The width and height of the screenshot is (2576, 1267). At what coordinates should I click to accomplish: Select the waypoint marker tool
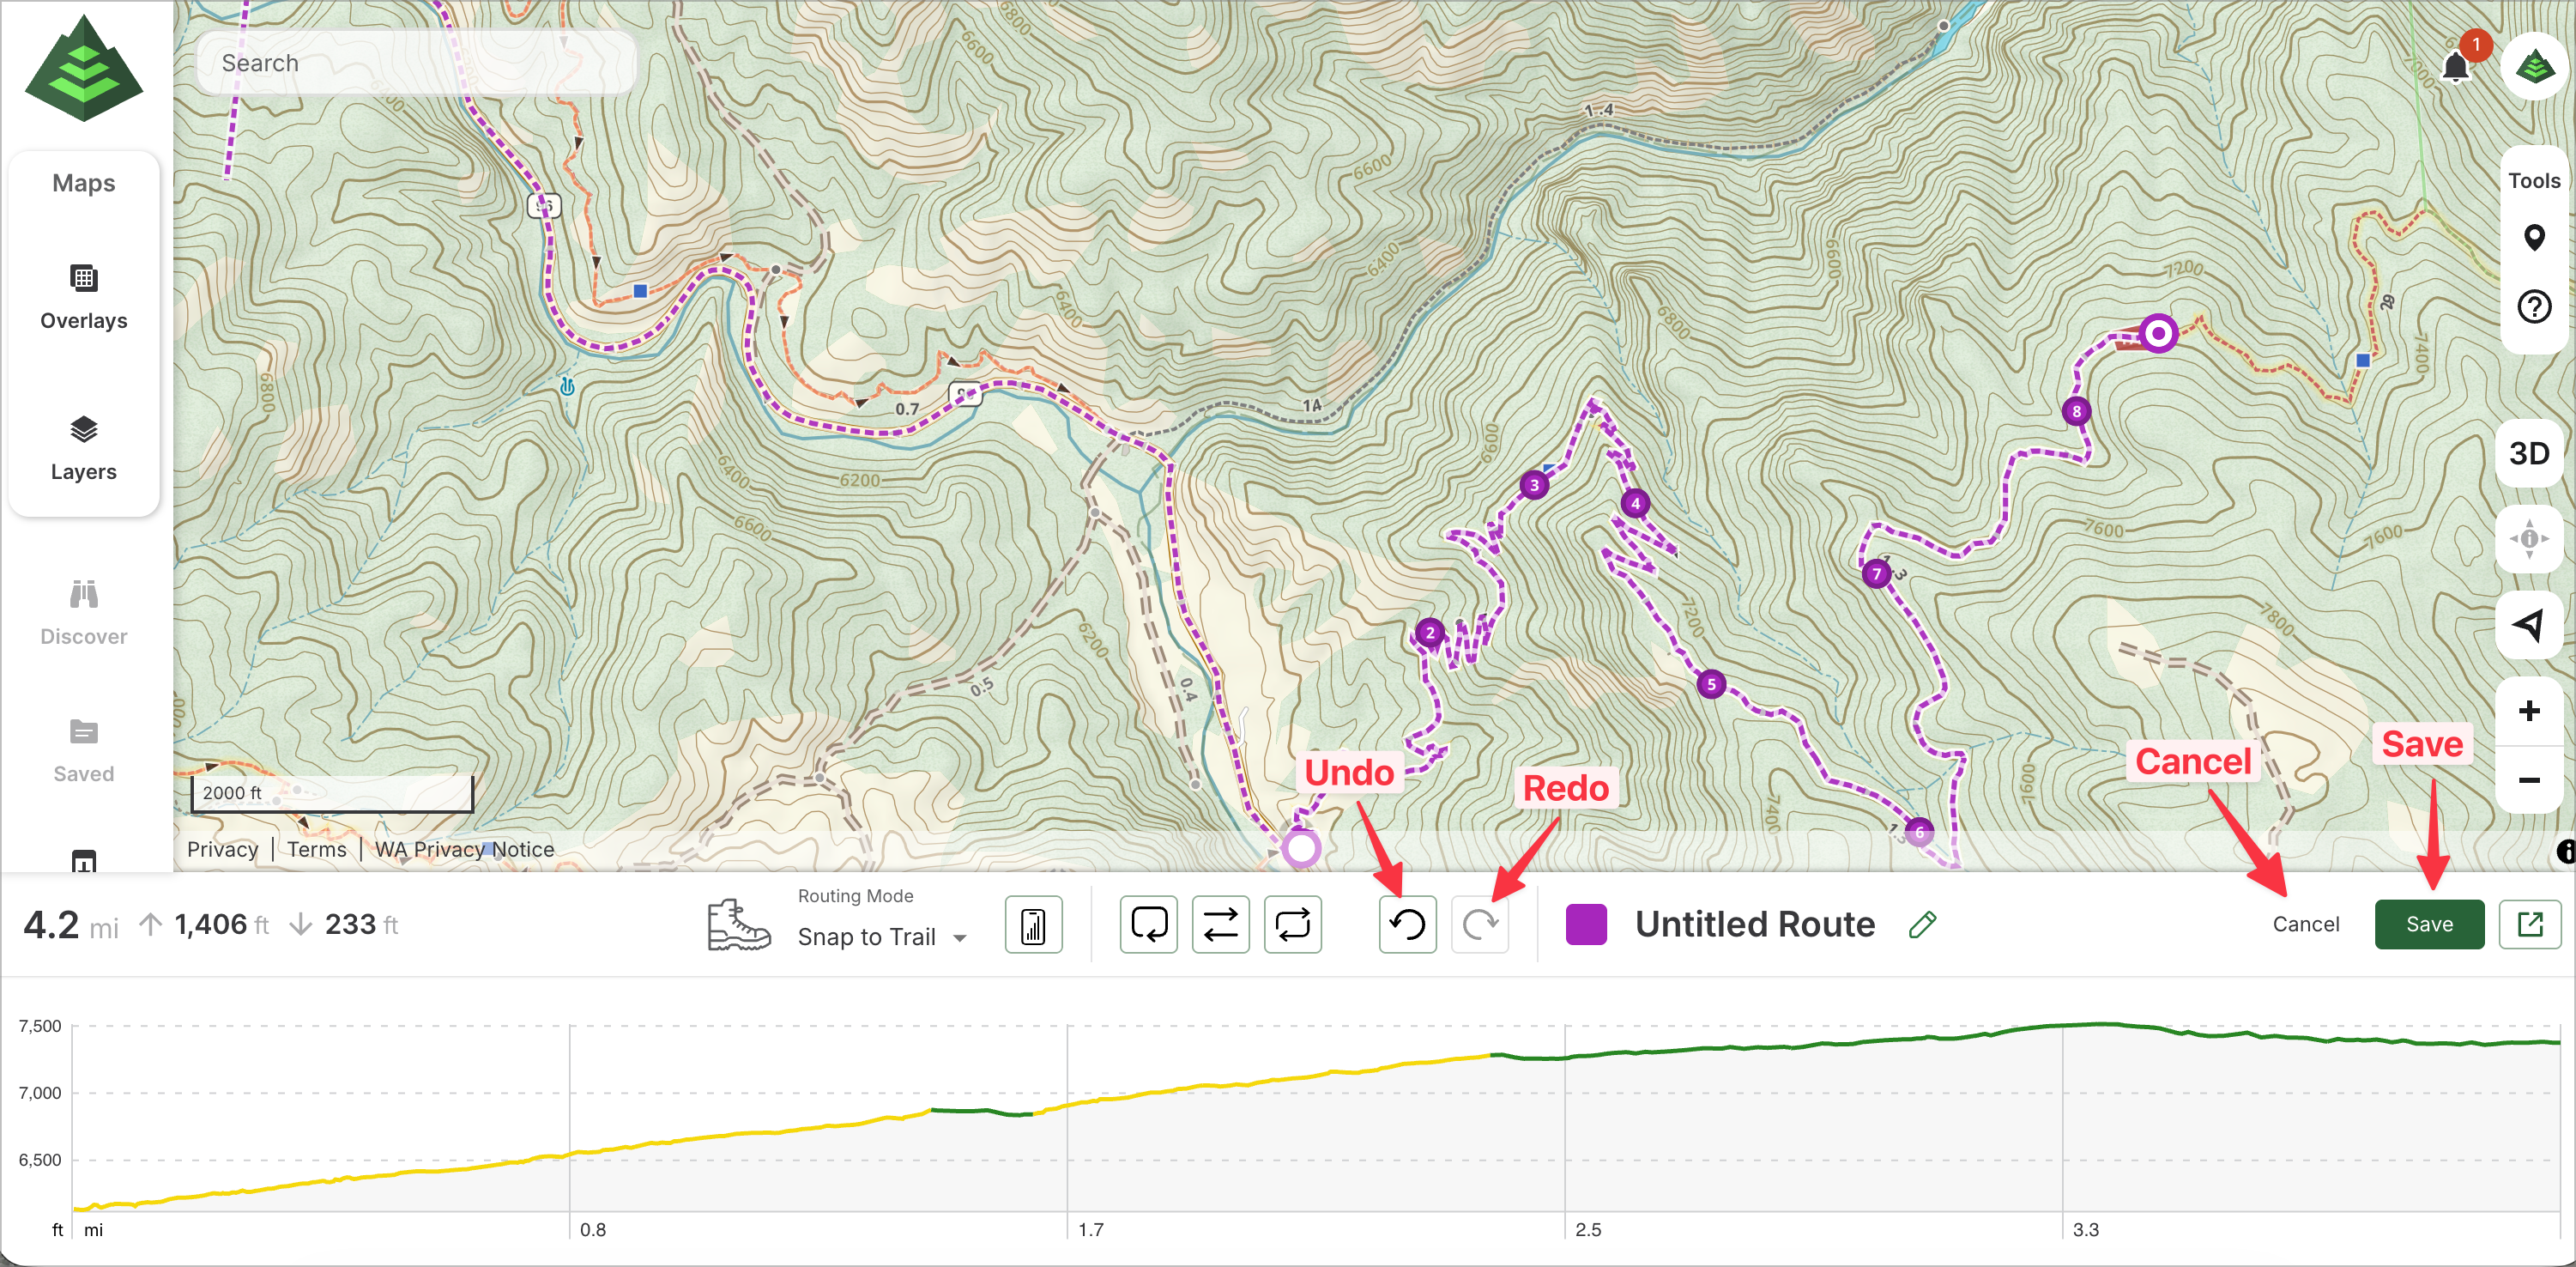2533,238
